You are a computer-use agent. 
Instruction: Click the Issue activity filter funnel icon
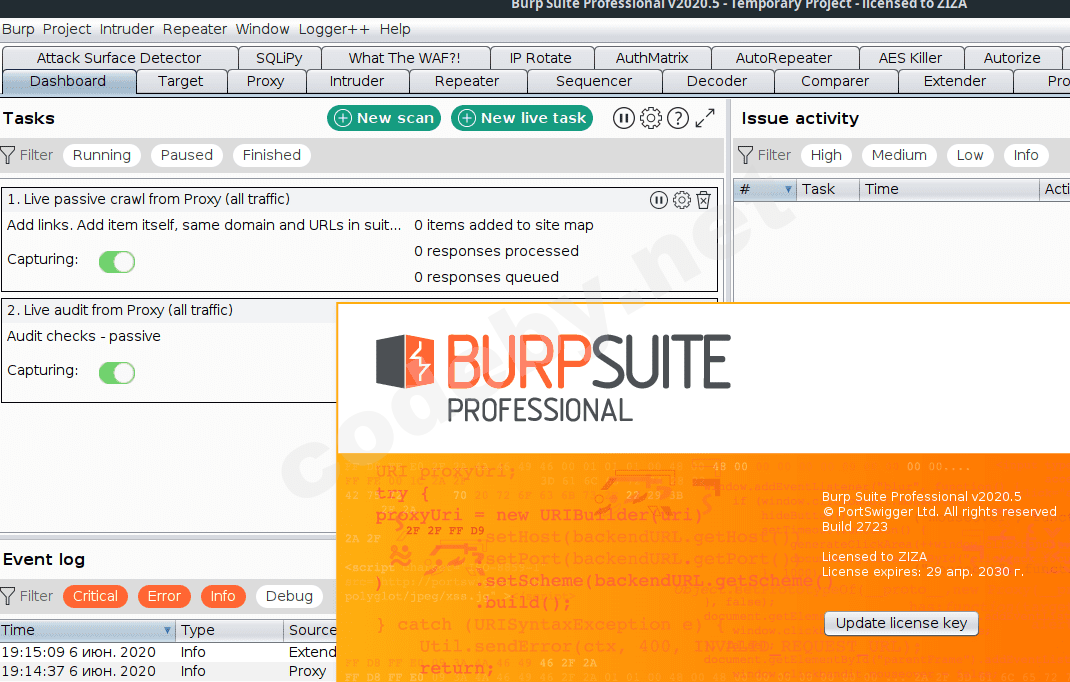[746, 155]
